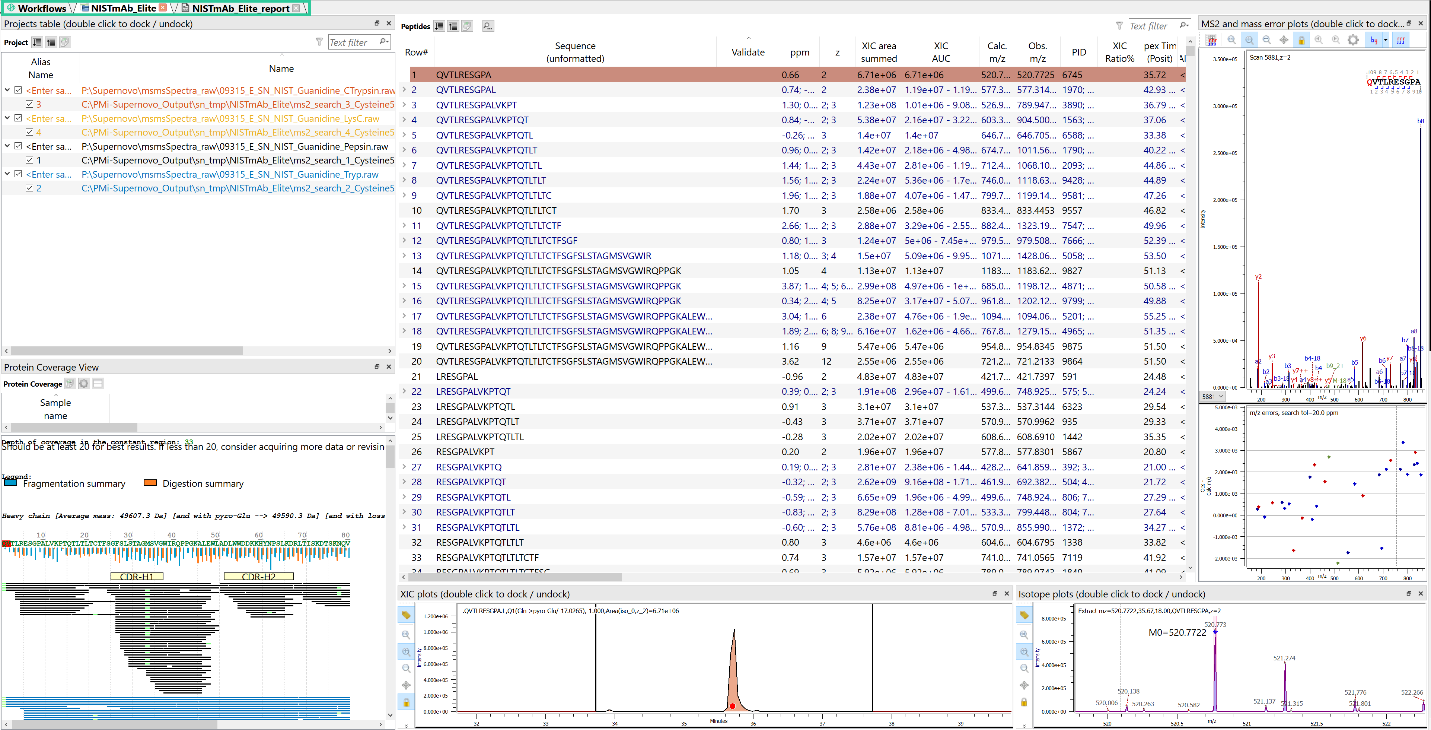Screen dimensions: 1431x730
Task: Close the MS2 and mass error plots panel
Action: coord(1423,23)
